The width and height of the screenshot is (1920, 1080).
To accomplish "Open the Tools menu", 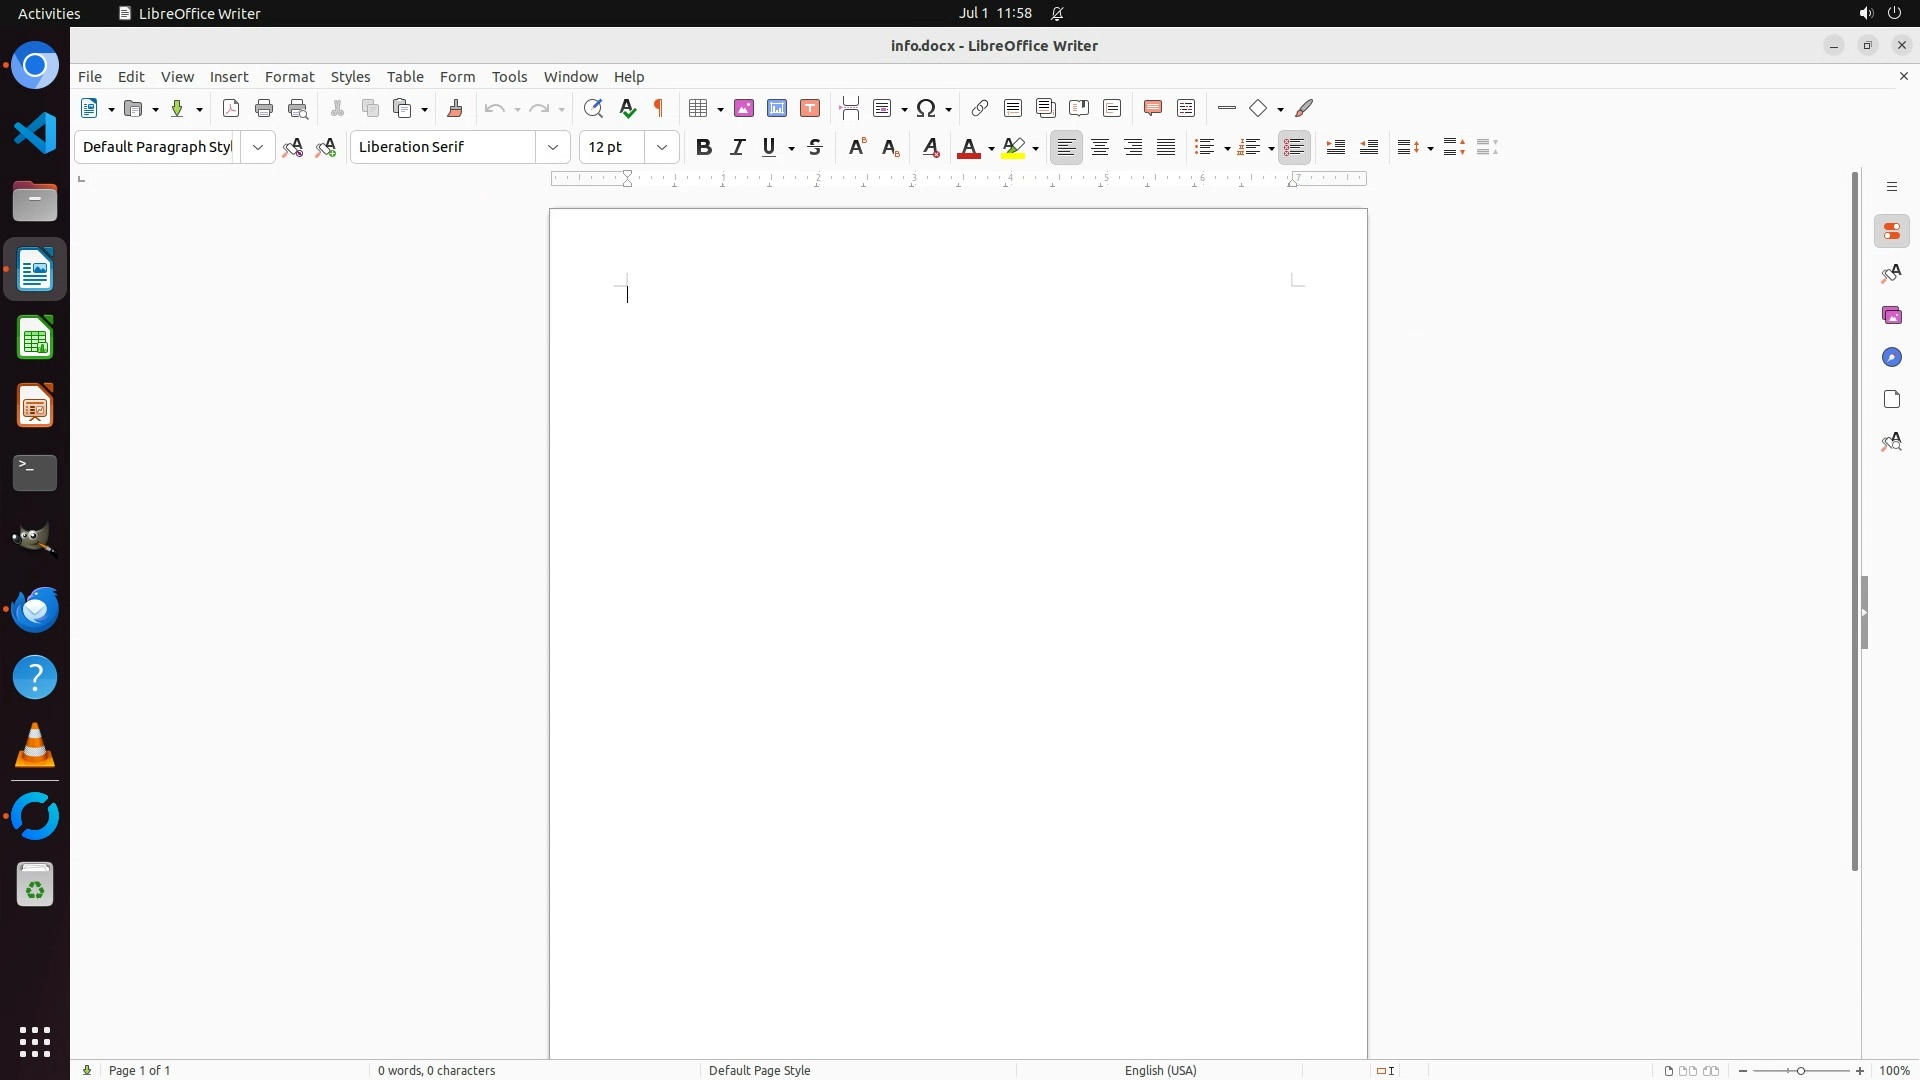I will (509, 77).
